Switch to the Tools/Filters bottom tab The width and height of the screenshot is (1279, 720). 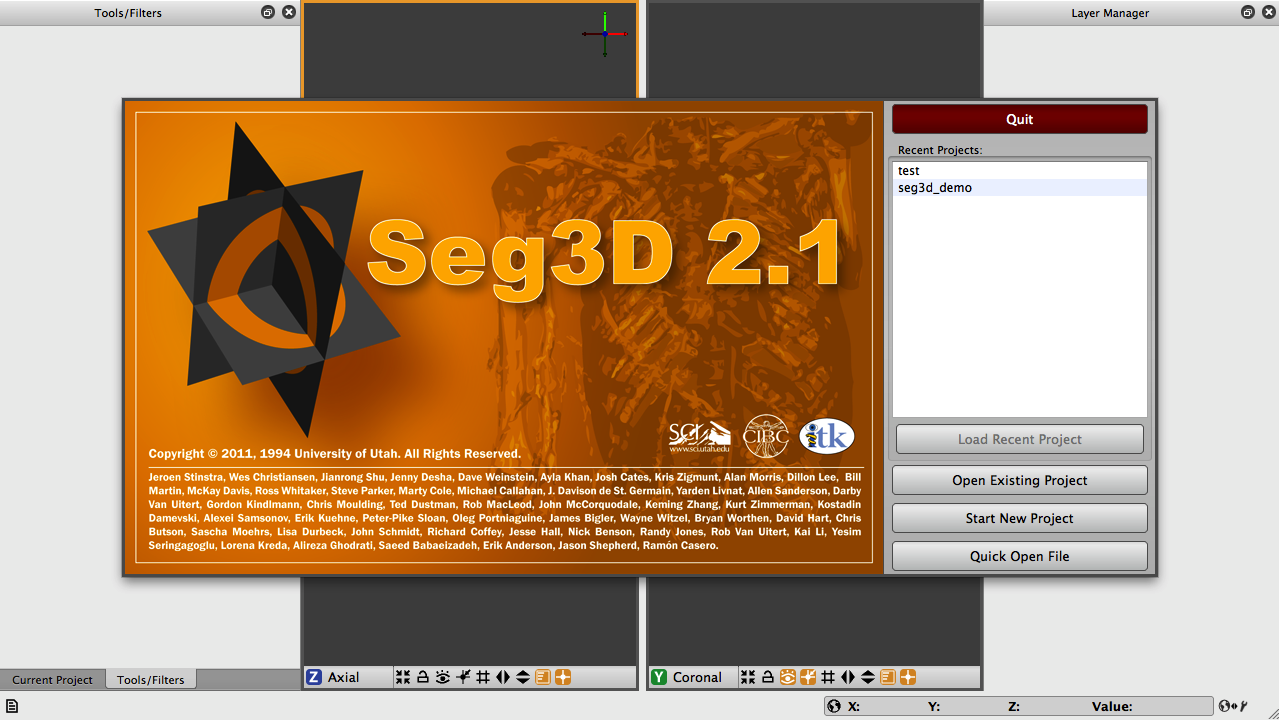click(151, 679)
